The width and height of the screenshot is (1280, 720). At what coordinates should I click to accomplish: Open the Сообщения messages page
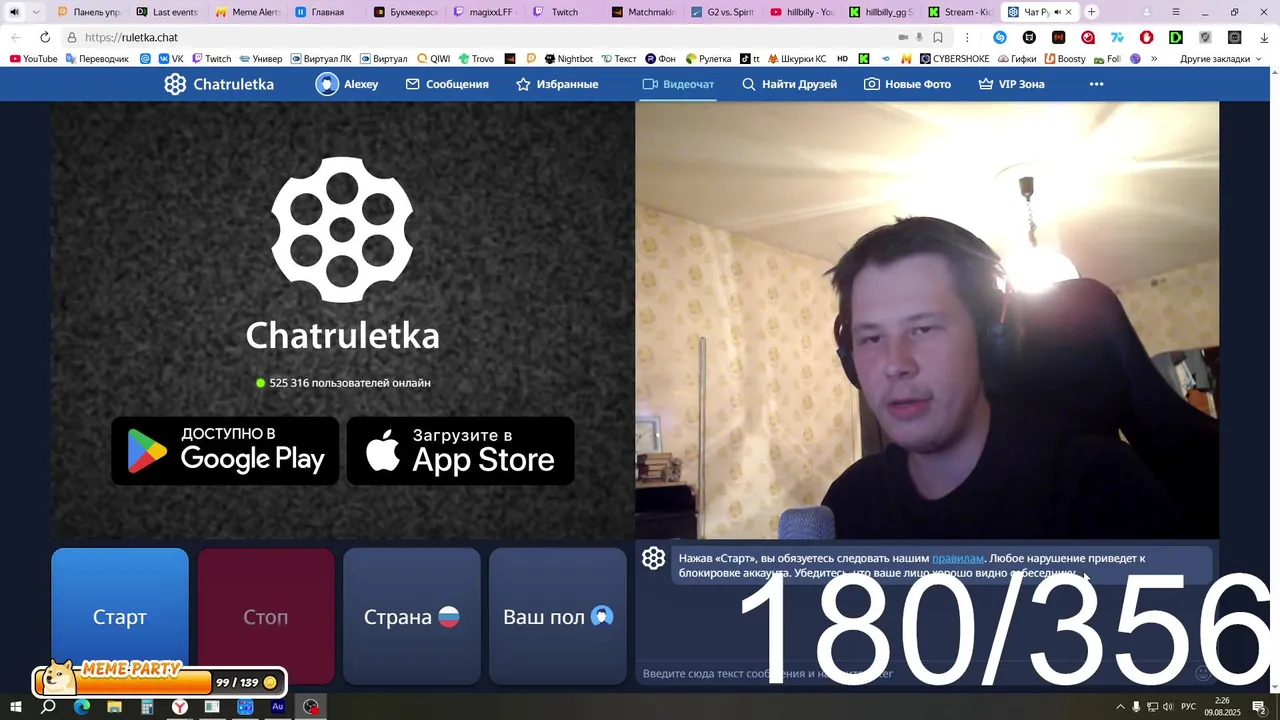[x=447, y=84]
